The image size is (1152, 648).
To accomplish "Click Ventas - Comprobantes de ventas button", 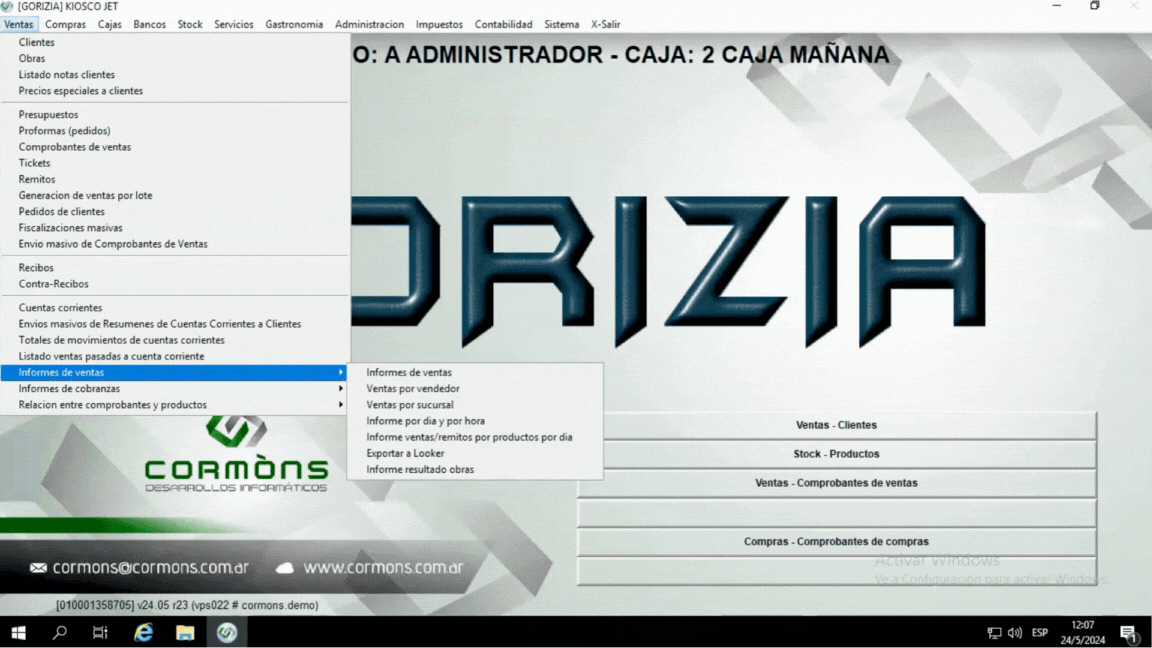I will coord(836,483).
